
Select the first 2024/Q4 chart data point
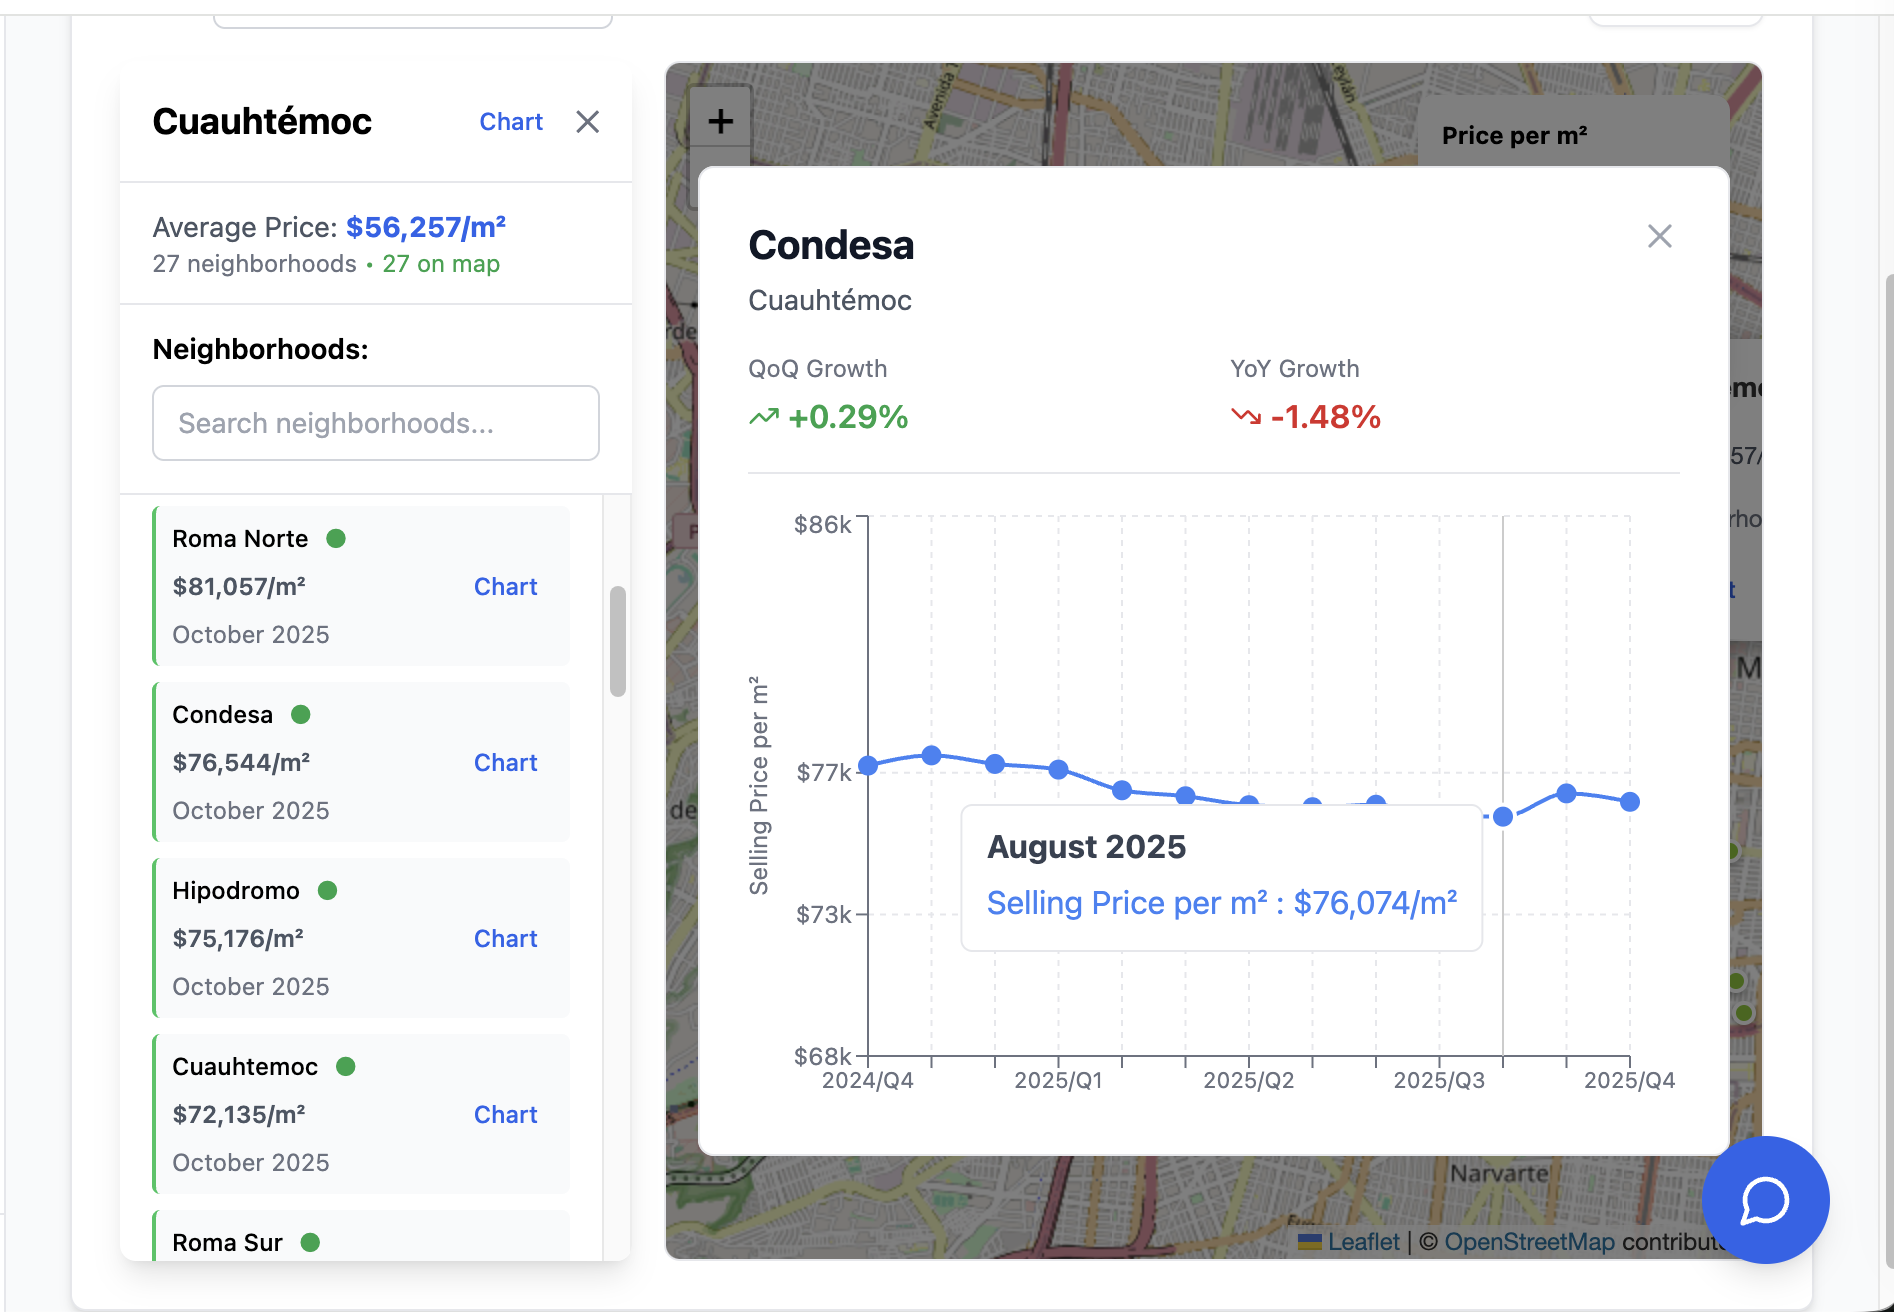click(x=868, y=766)
